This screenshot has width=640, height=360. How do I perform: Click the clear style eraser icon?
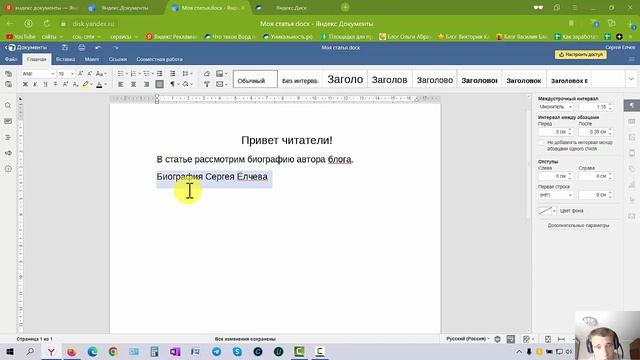[x=207, y=73]
